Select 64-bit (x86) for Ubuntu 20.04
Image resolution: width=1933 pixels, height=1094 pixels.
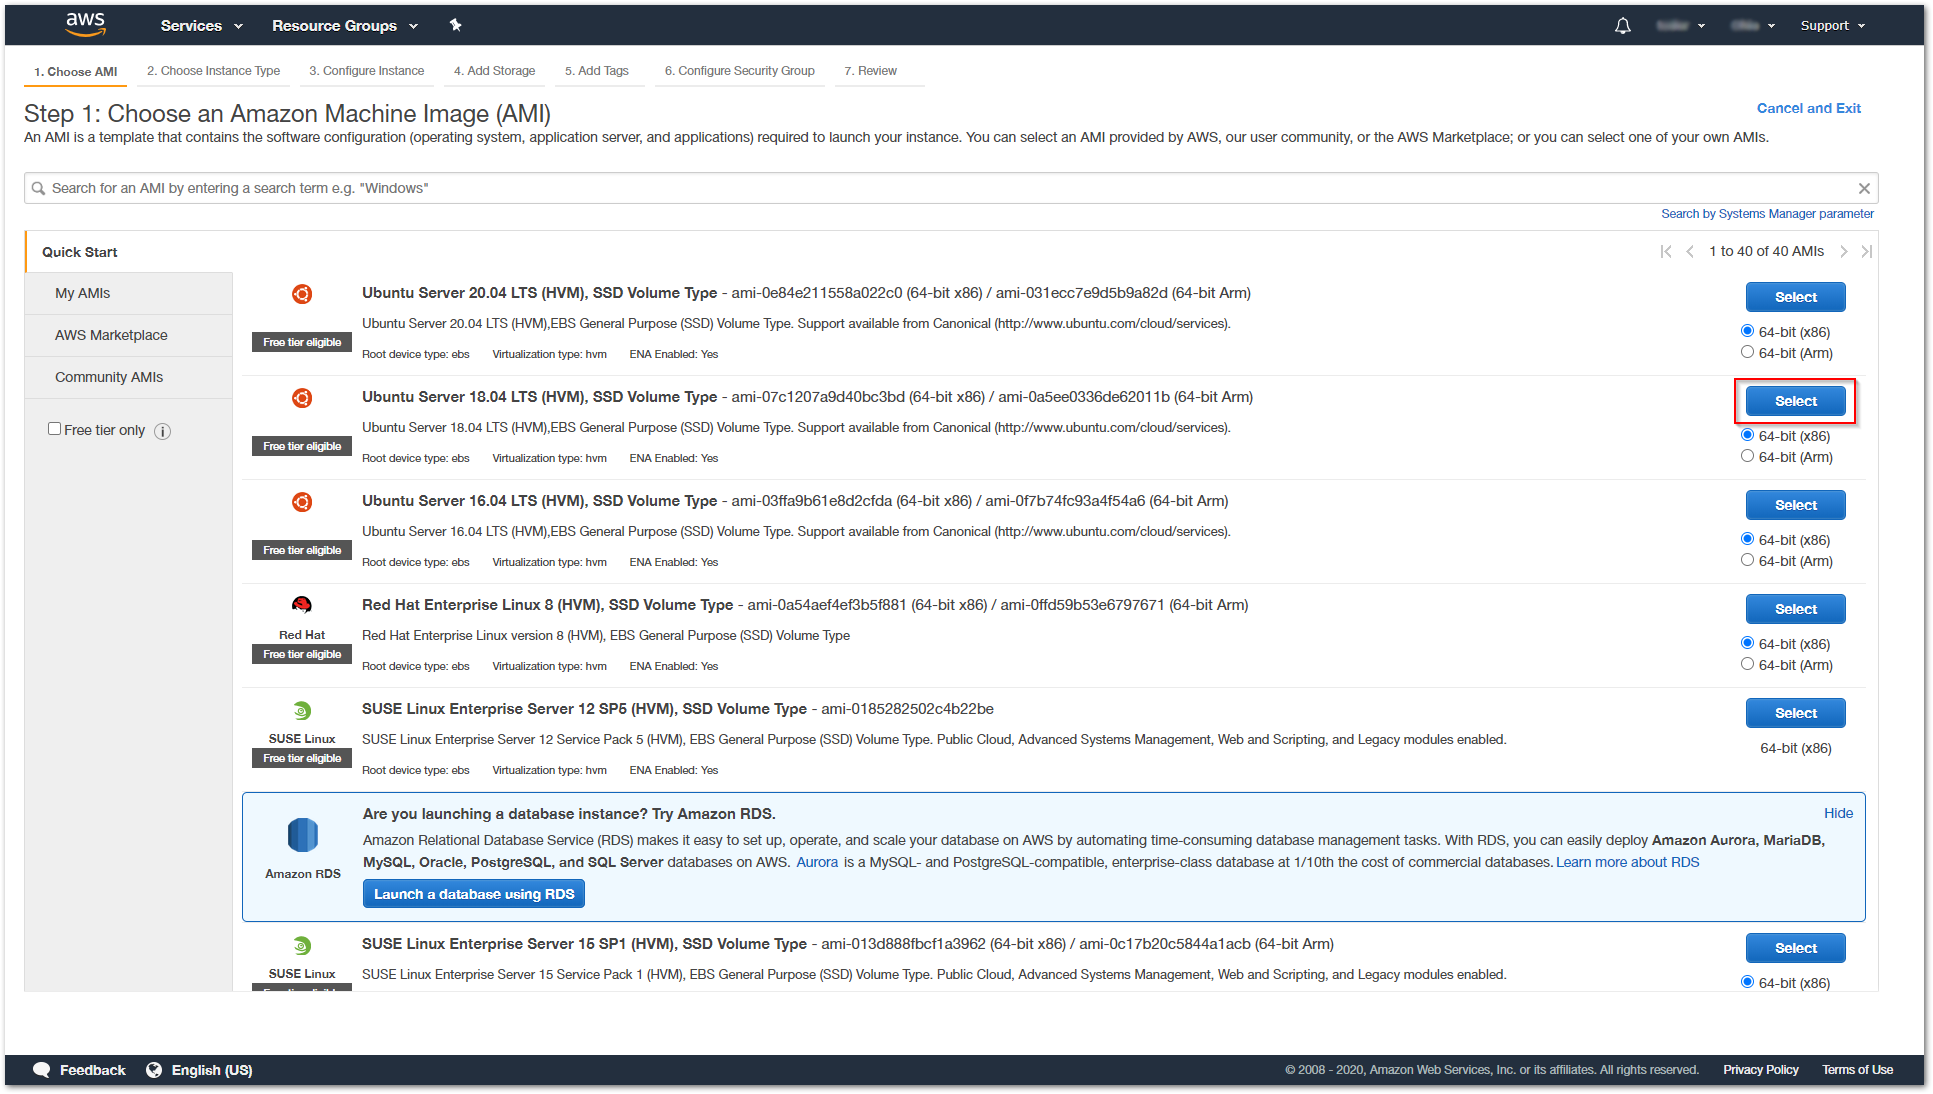click(x=1747, y=331)
